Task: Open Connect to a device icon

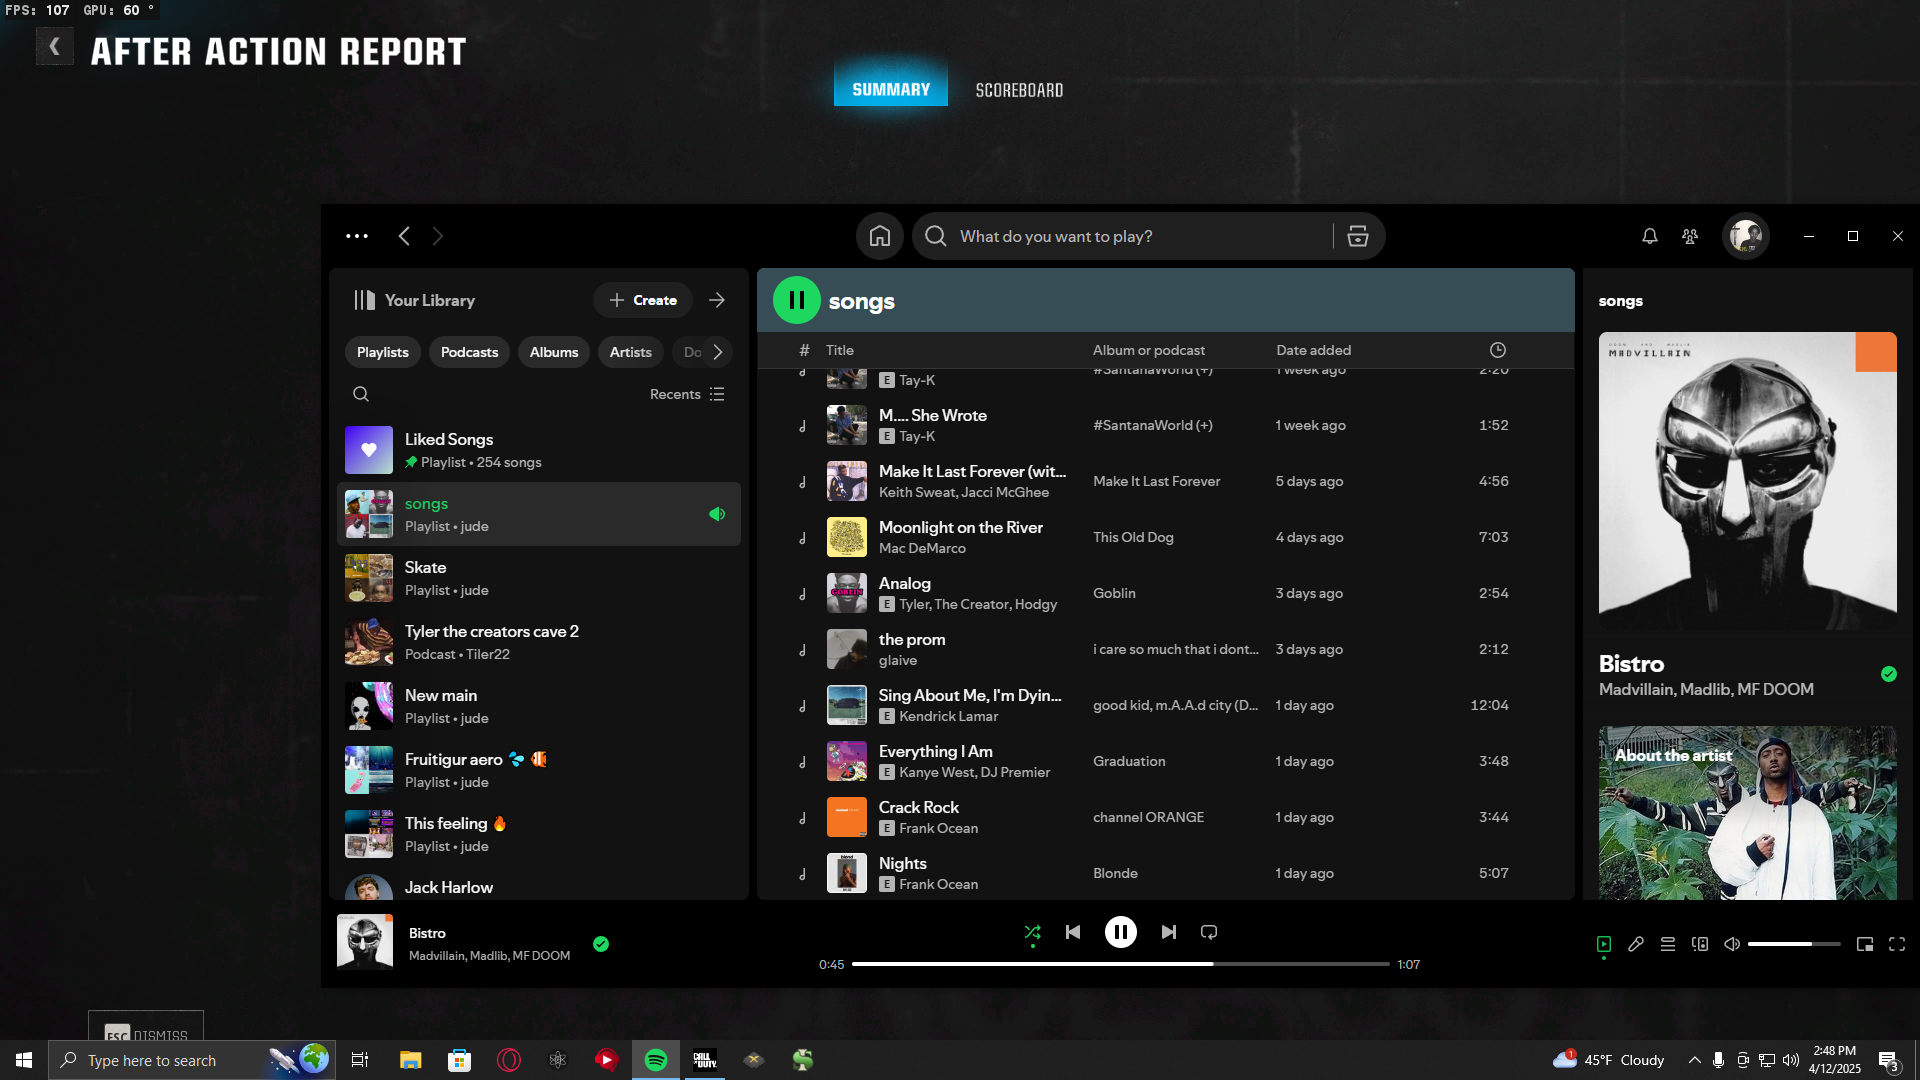Action: tap(1700, 944)
